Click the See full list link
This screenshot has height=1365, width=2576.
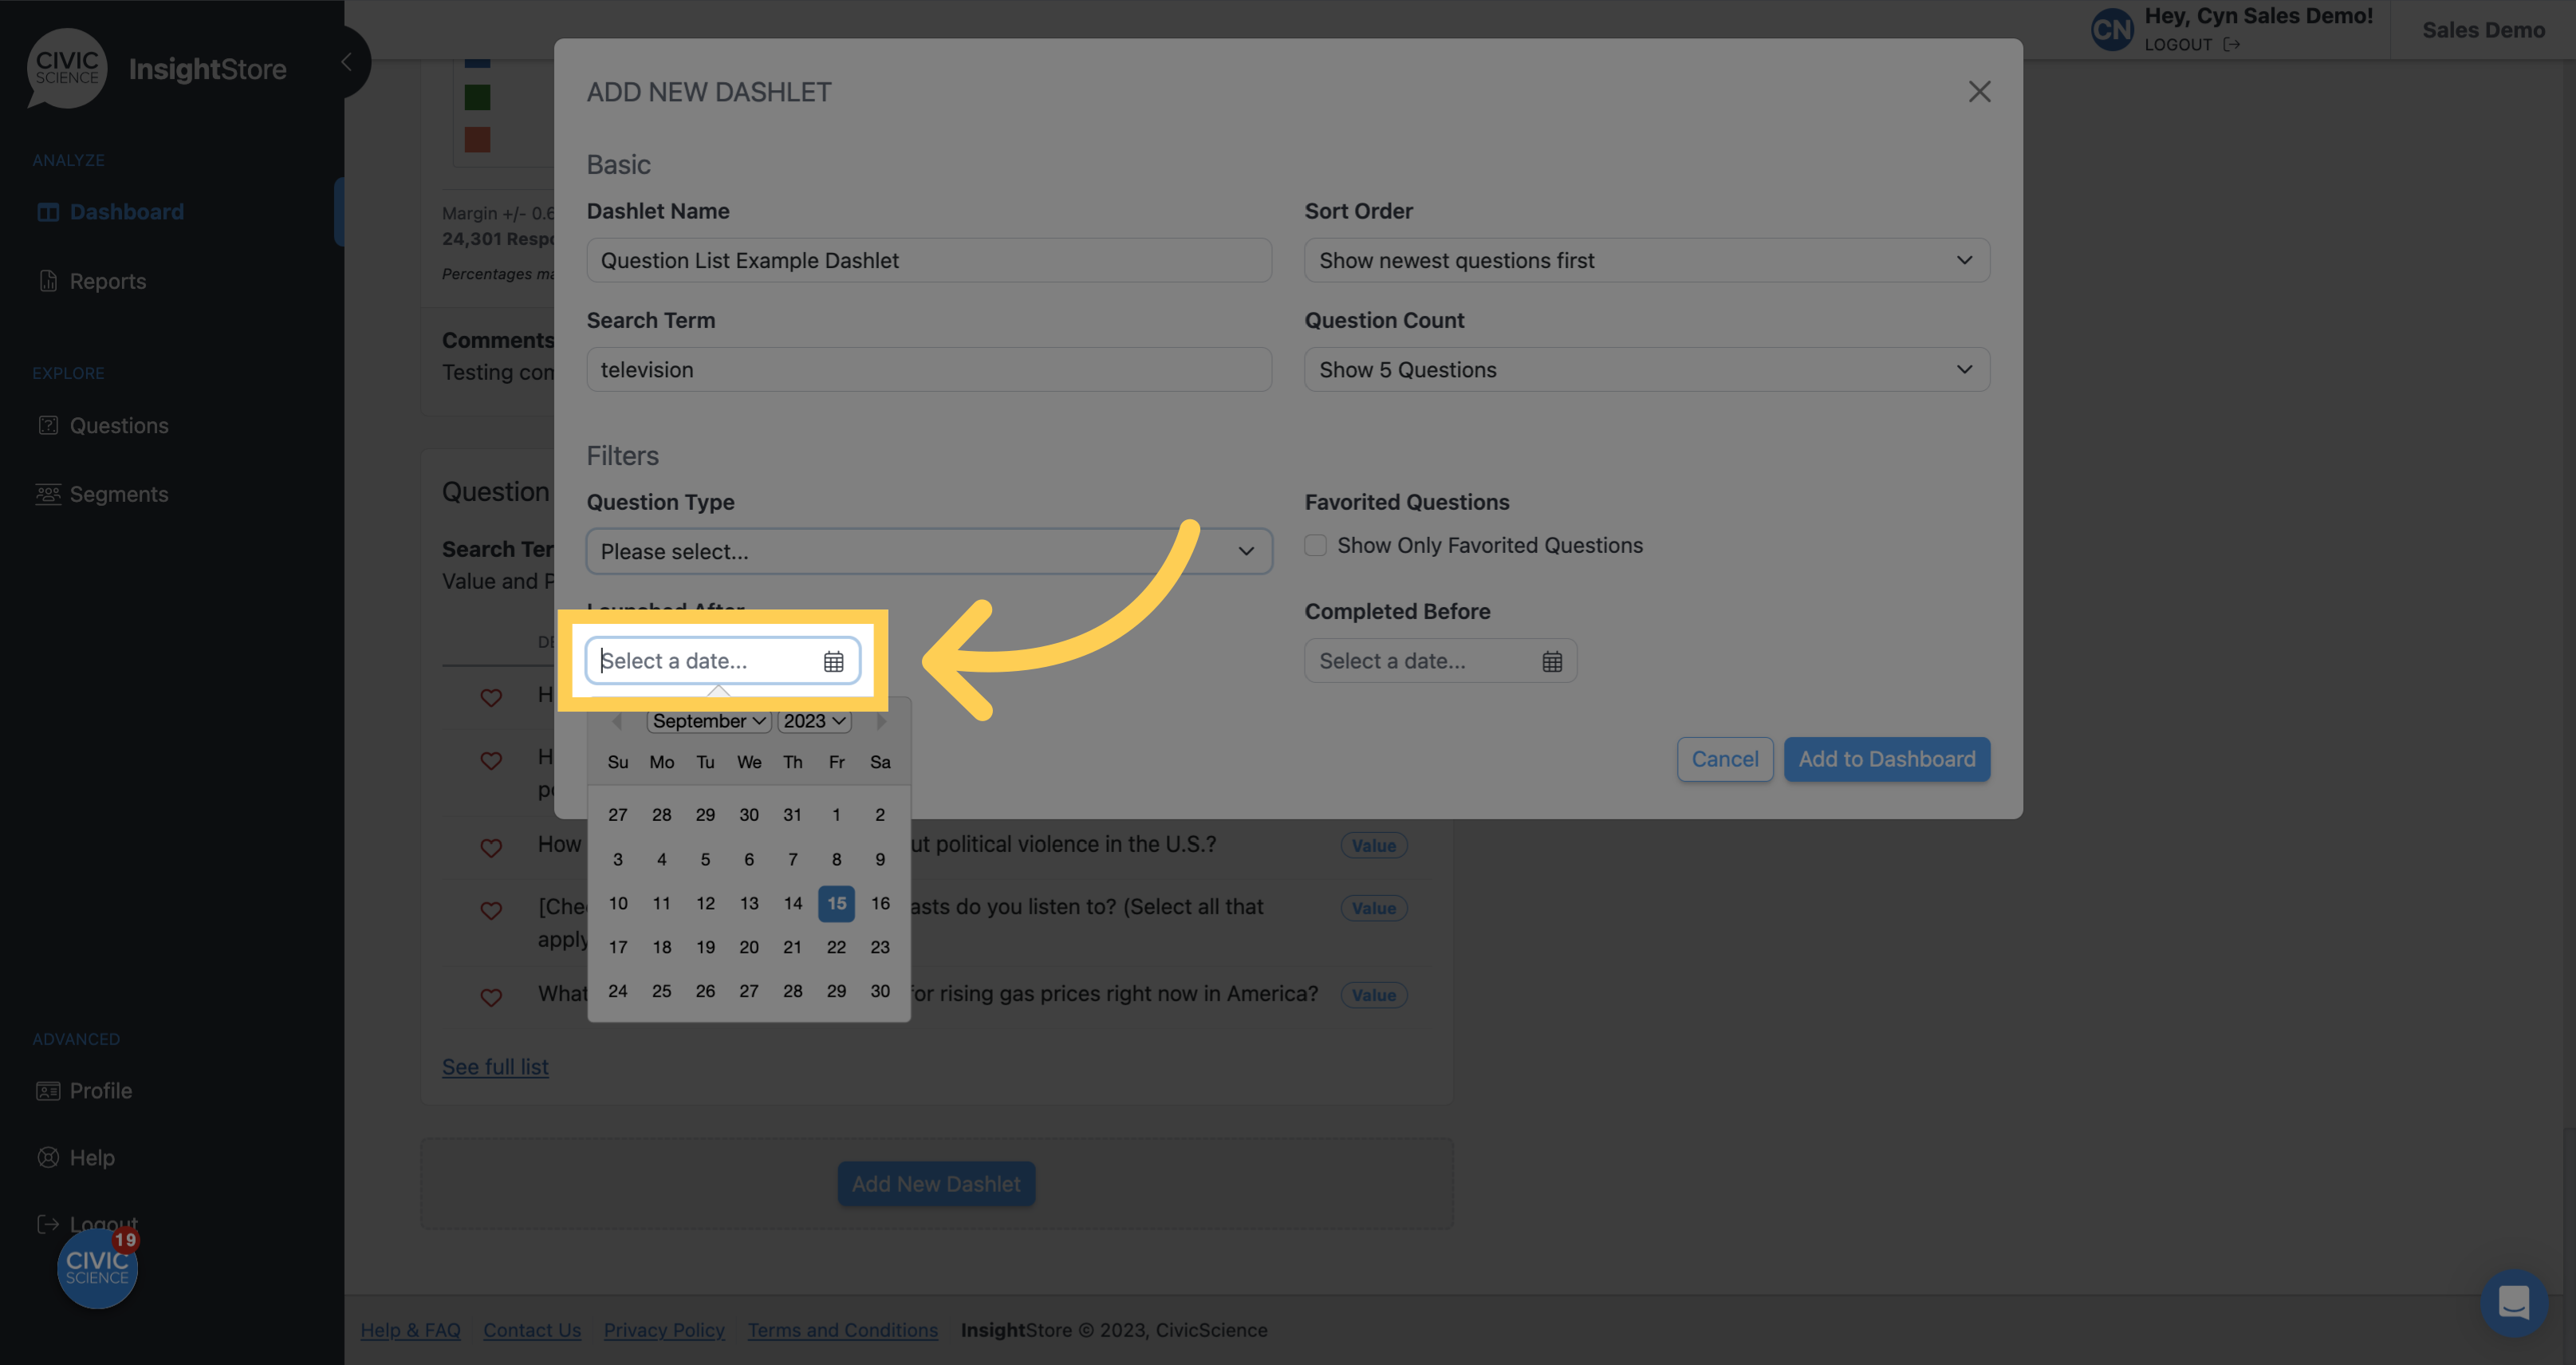point(494,1065)
